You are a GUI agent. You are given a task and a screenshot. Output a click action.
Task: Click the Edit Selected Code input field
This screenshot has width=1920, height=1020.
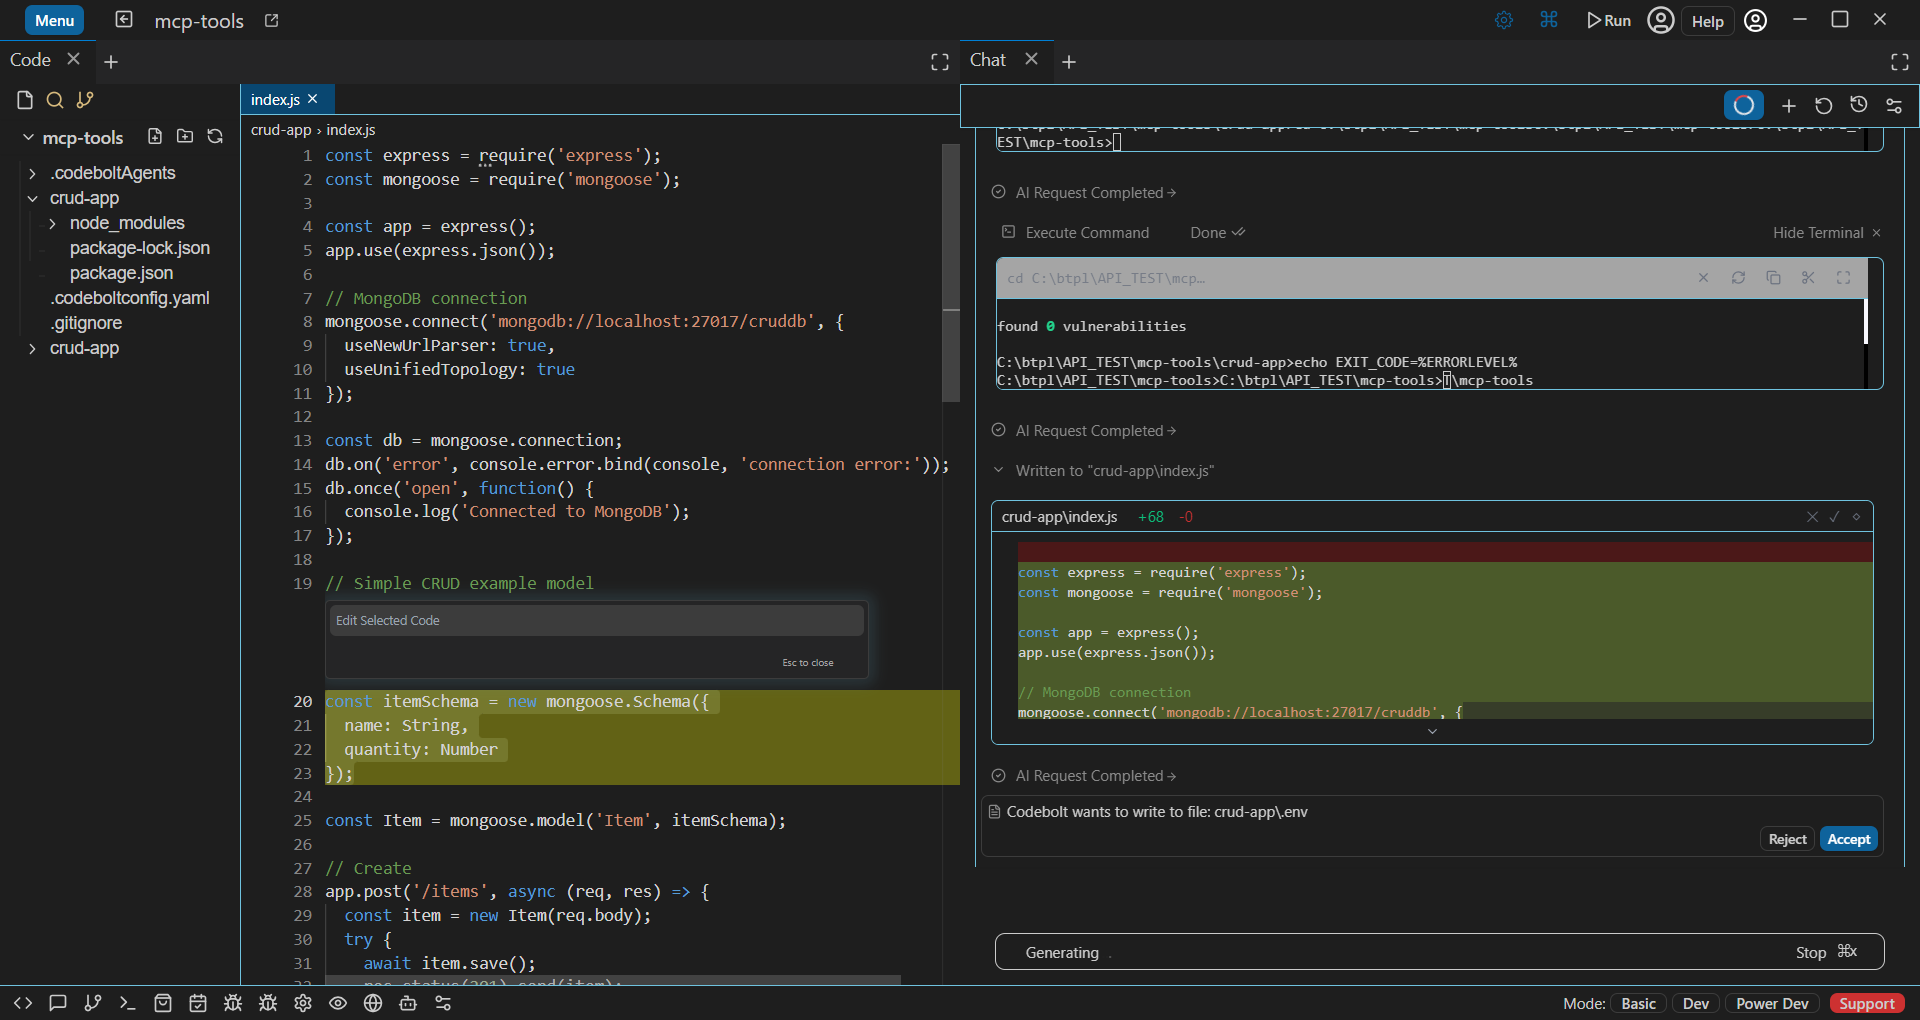point(596,620)
